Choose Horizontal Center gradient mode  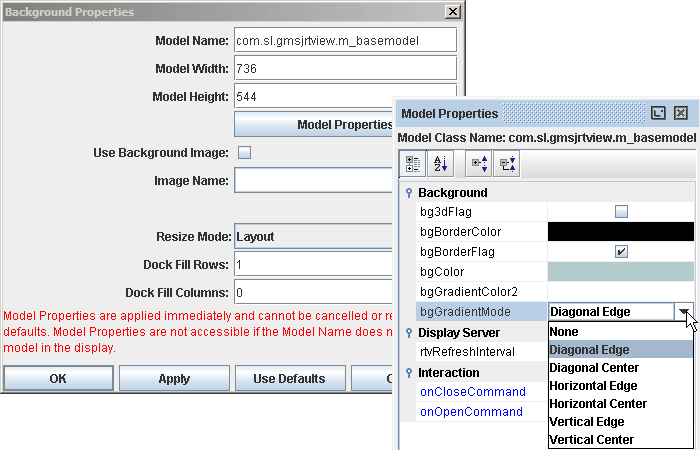pyautogui.click(x=621, y=404)
